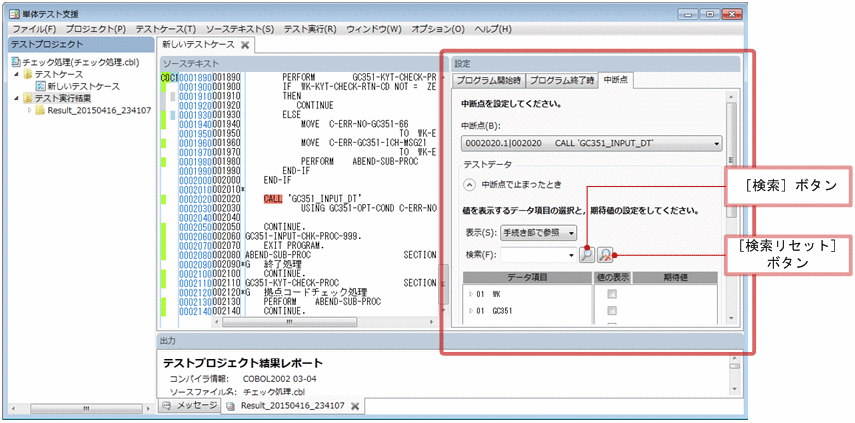855x423 pixels.
Task: Minimize the 単体テスト支援 window
Action: click(689, 14)
